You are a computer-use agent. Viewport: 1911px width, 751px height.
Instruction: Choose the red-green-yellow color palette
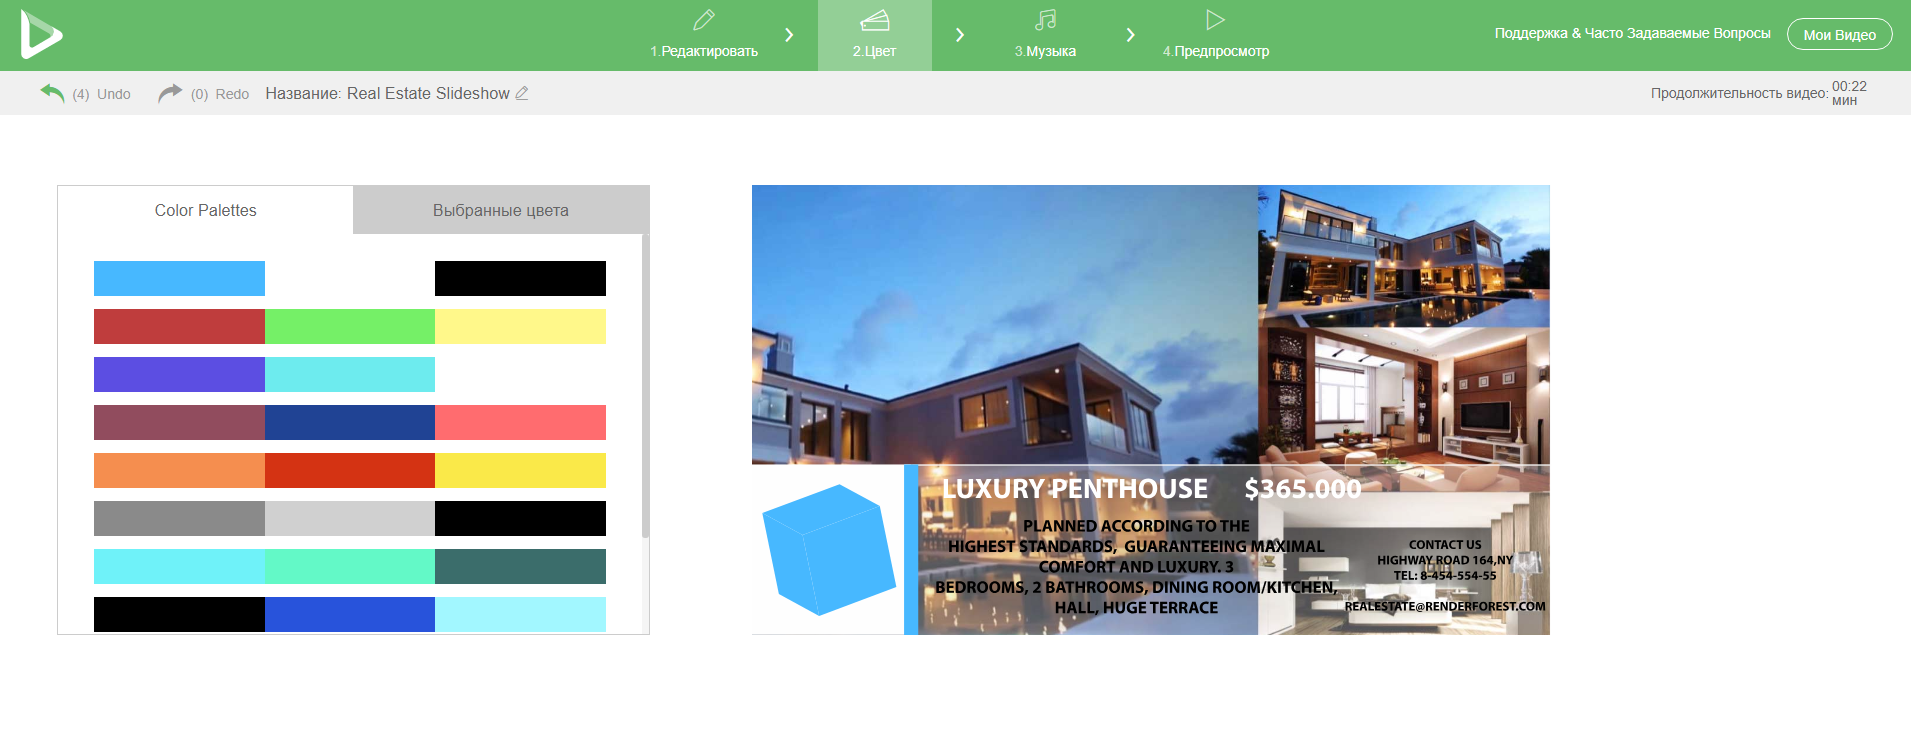(349, 327)
